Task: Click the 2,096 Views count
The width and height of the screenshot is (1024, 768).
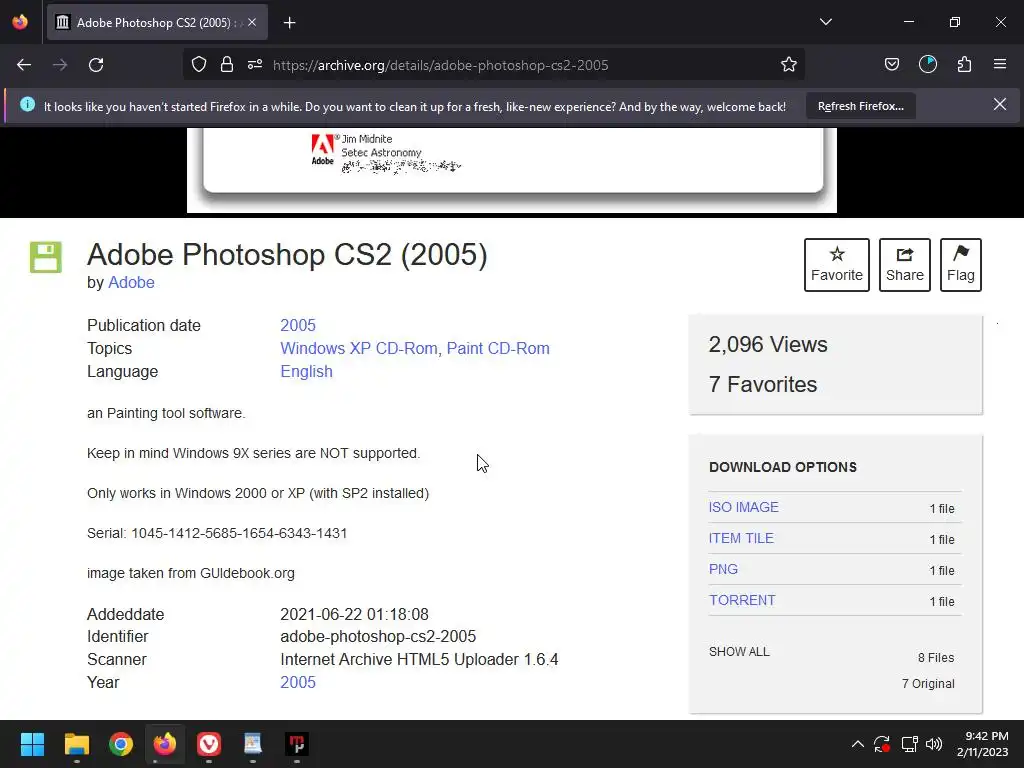Action: 768,345
